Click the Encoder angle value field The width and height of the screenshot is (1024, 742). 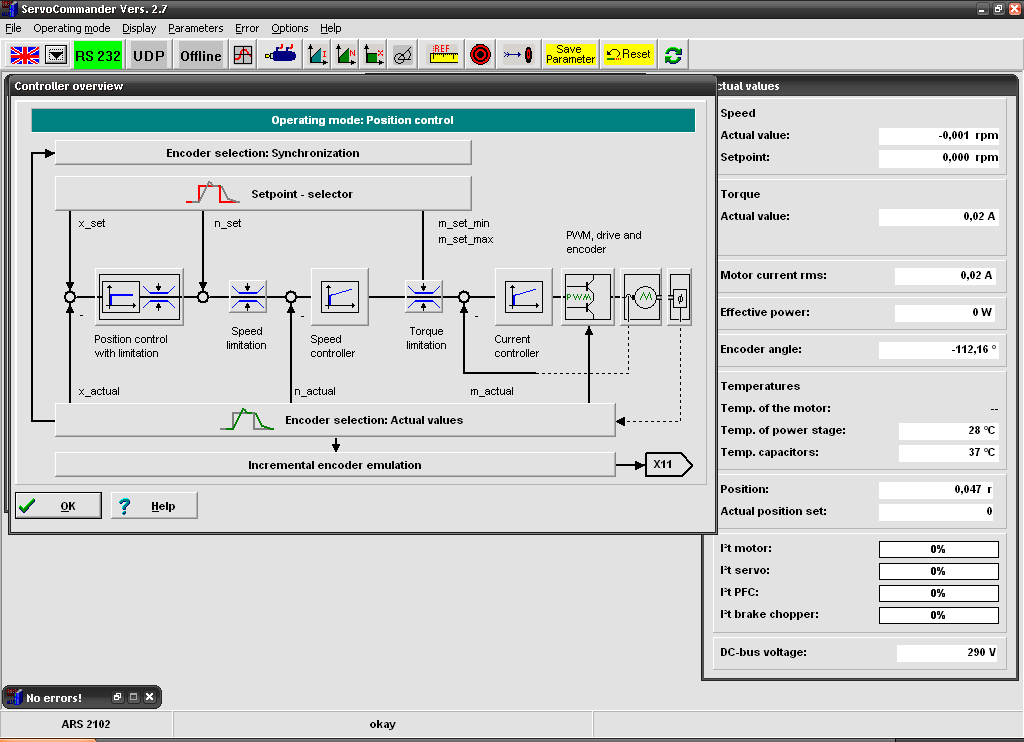[x=938, y=349]
